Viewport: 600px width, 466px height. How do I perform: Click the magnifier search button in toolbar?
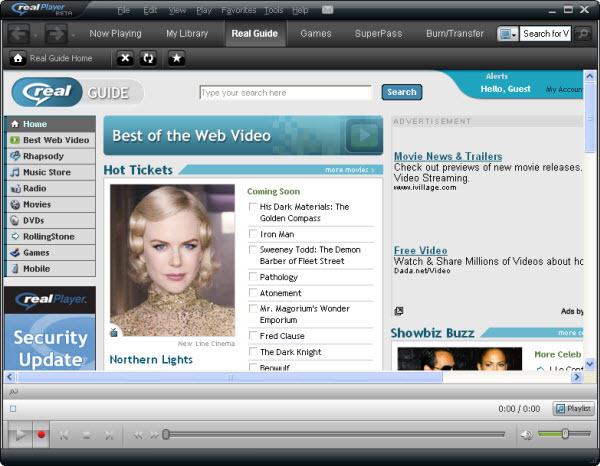[583, 34]
